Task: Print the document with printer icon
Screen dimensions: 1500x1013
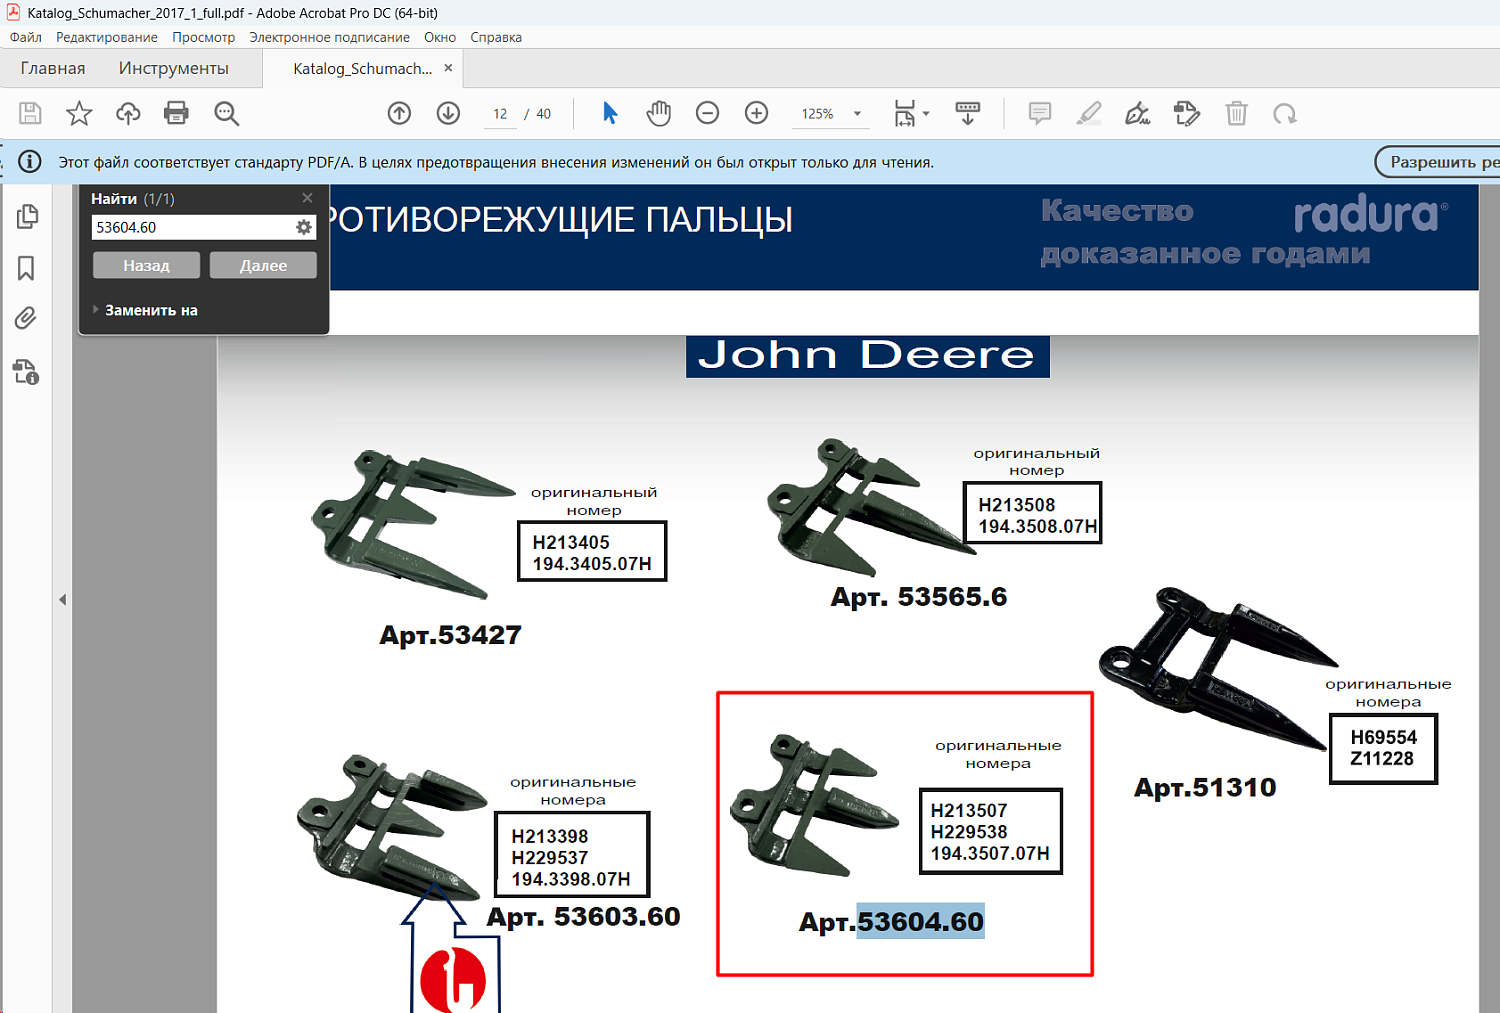Action: coord(176,113)
